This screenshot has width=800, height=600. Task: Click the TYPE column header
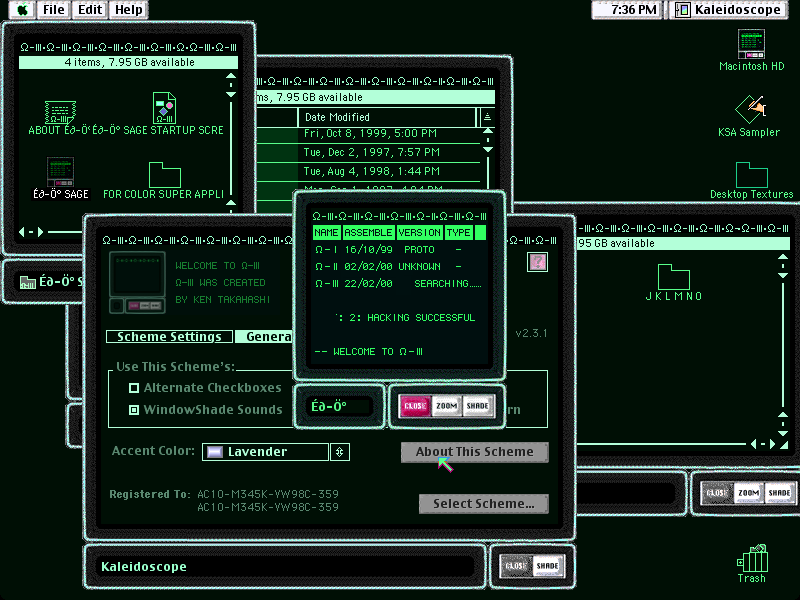pos(458,233)
